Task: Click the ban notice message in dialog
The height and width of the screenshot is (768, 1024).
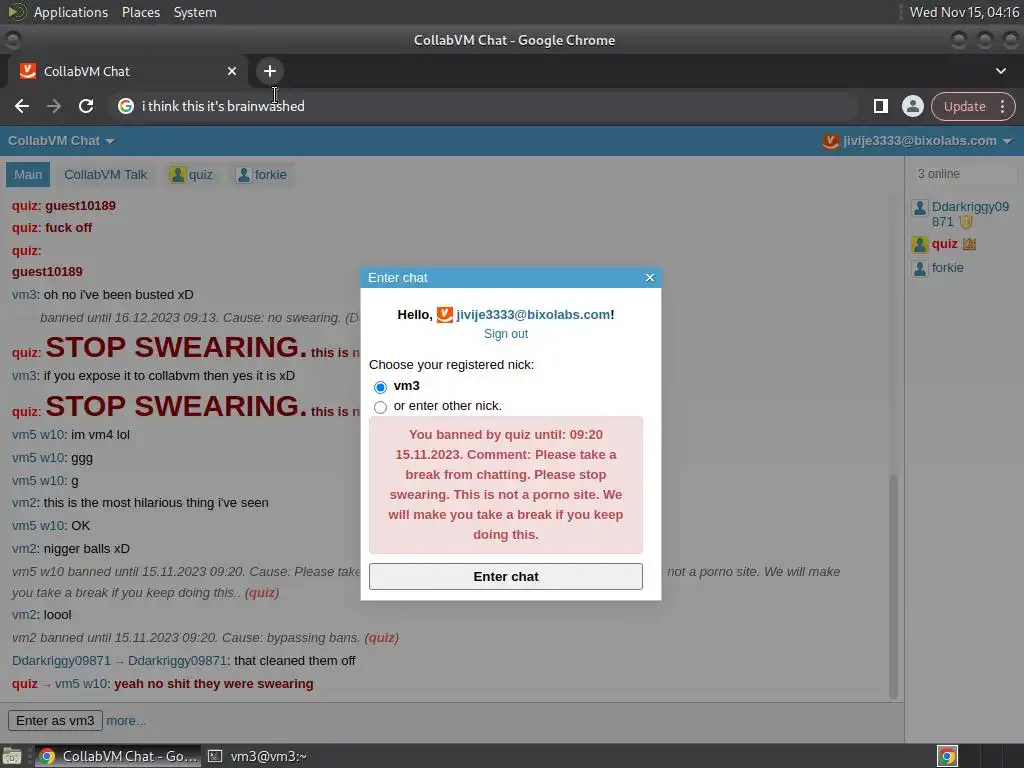Action: tap(505, 485)
